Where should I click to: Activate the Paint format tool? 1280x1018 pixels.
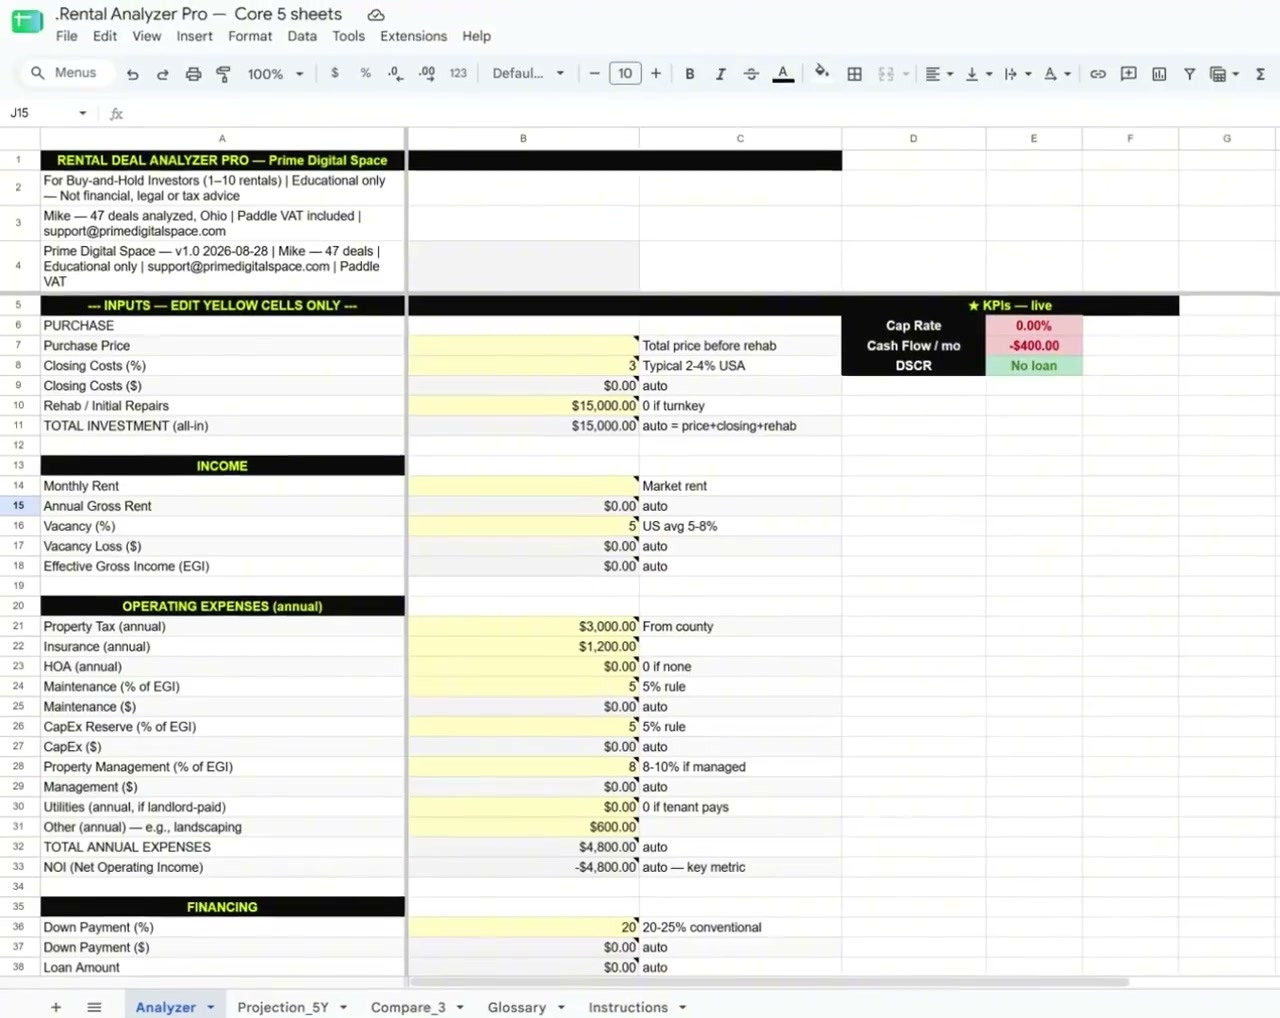tap(223, 74)
